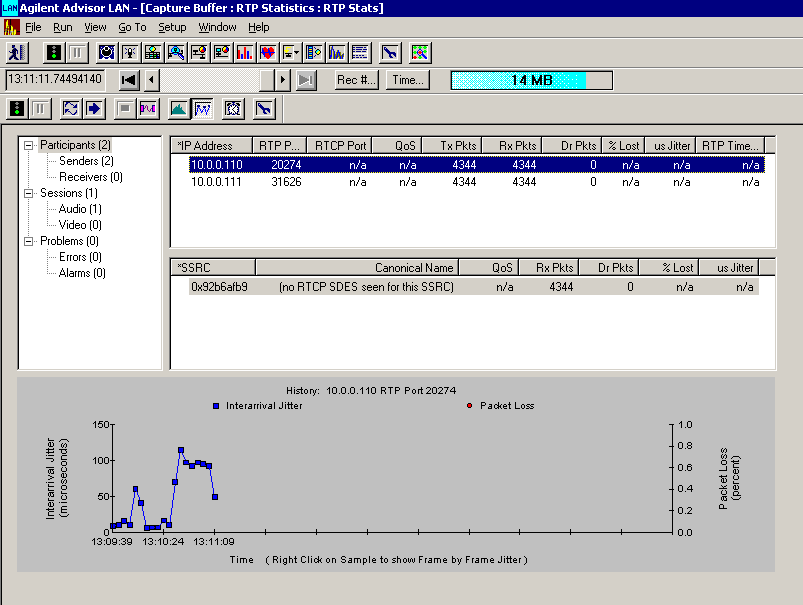Click the running man exit icon
Image resolution: width=803 pixels, height=605 pixels.
16,52
